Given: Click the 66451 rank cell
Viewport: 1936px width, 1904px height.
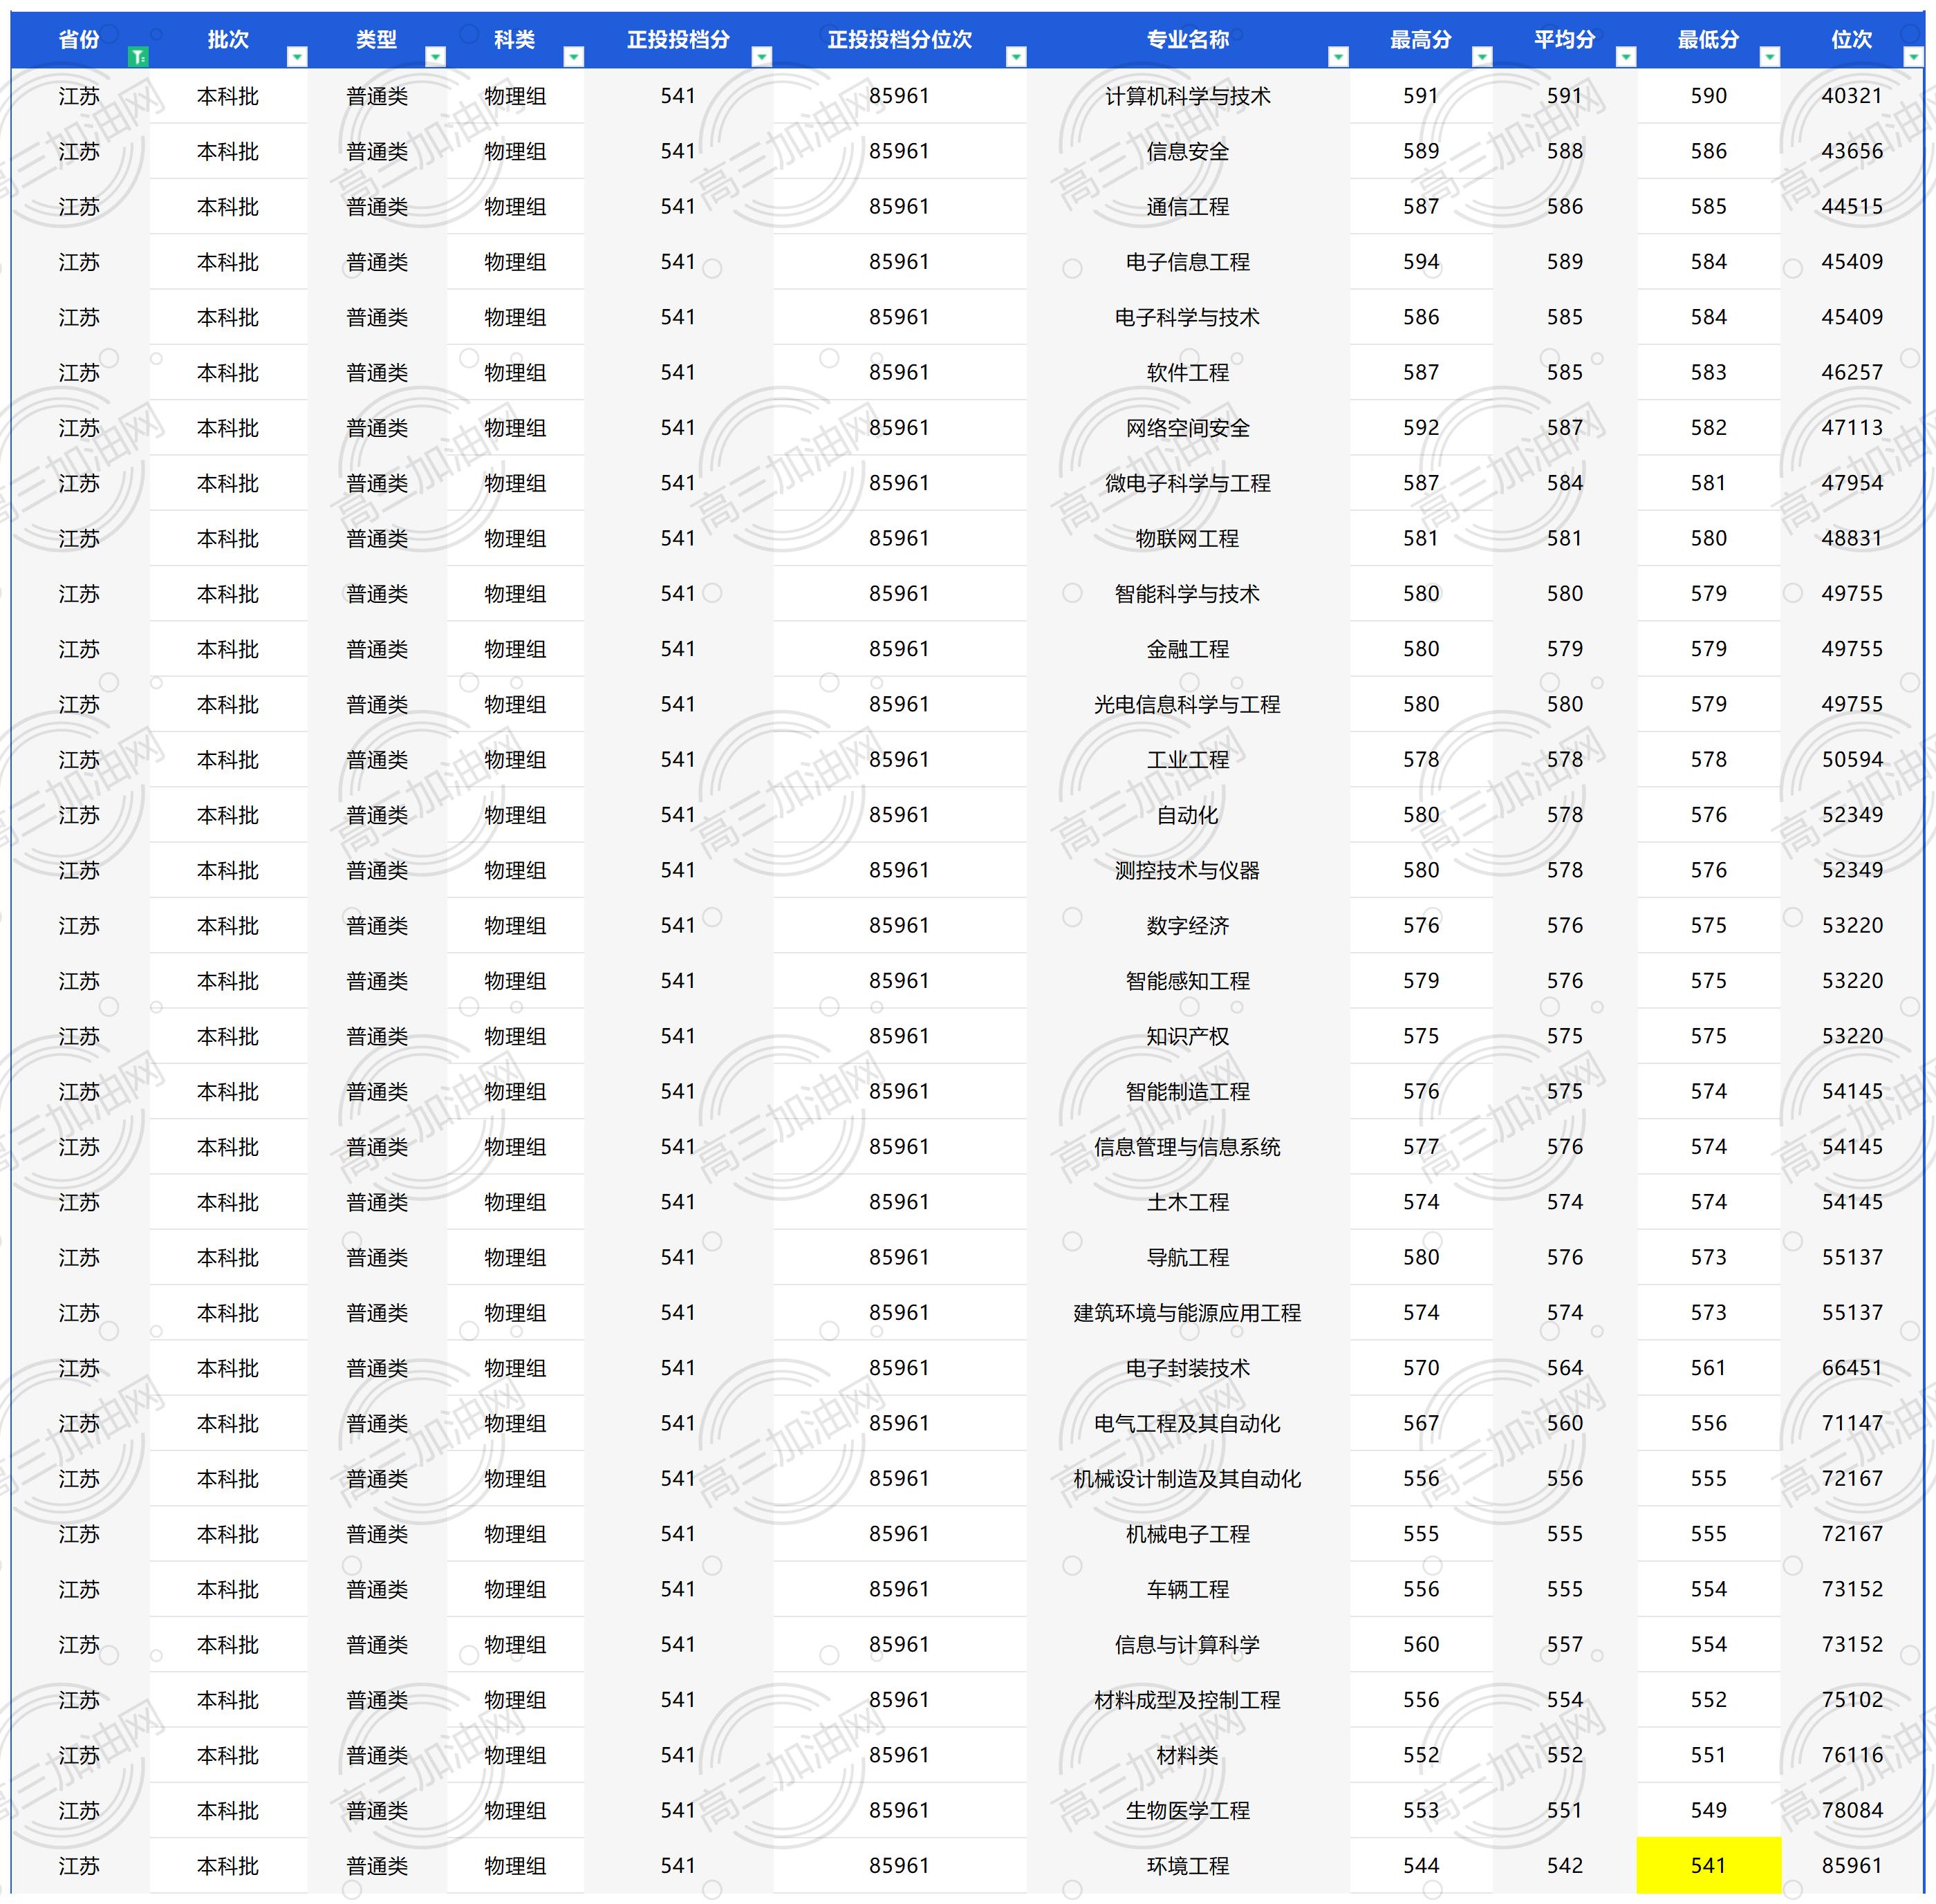Looking at the screenshot, I should [1852, 1369].
